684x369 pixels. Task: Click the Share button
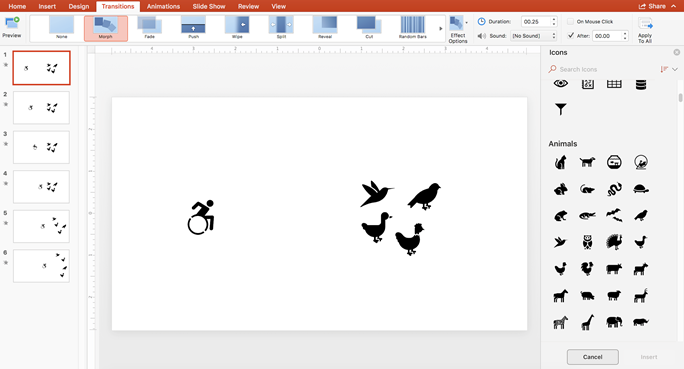coord(653,6)
